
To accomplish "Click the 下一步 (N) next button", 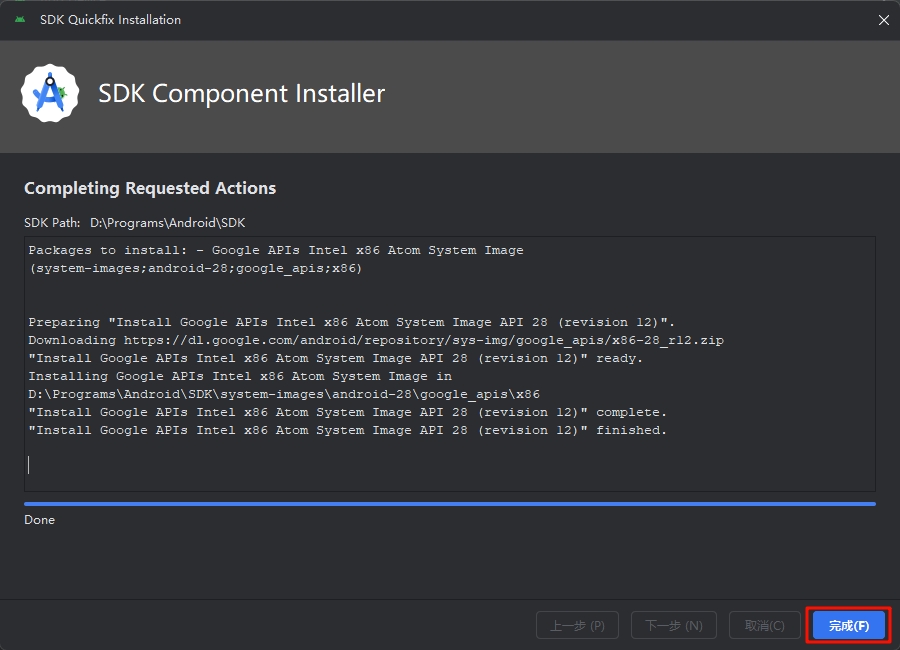I will click(674, 625).
